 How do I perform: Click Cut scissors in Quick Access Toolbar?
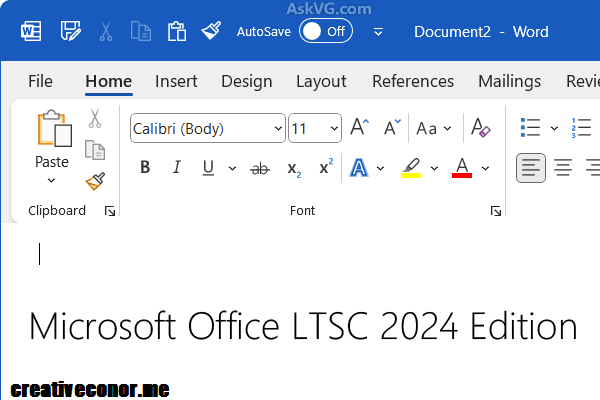pyautogui.click(x=106, y=31)
